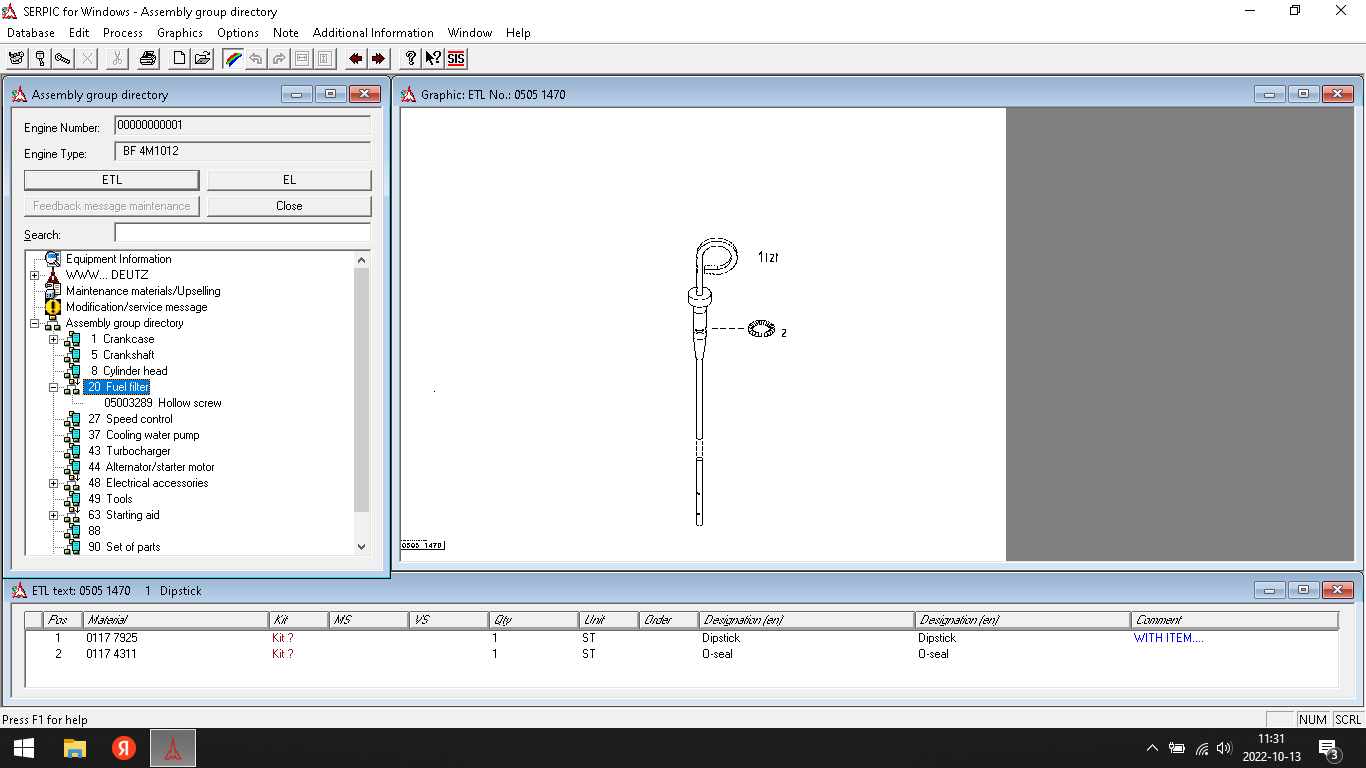Collapse the 20 Fuel filter node
This screenshot has width=1366, height=768.
pyautogui.click(x=54, y=387)
